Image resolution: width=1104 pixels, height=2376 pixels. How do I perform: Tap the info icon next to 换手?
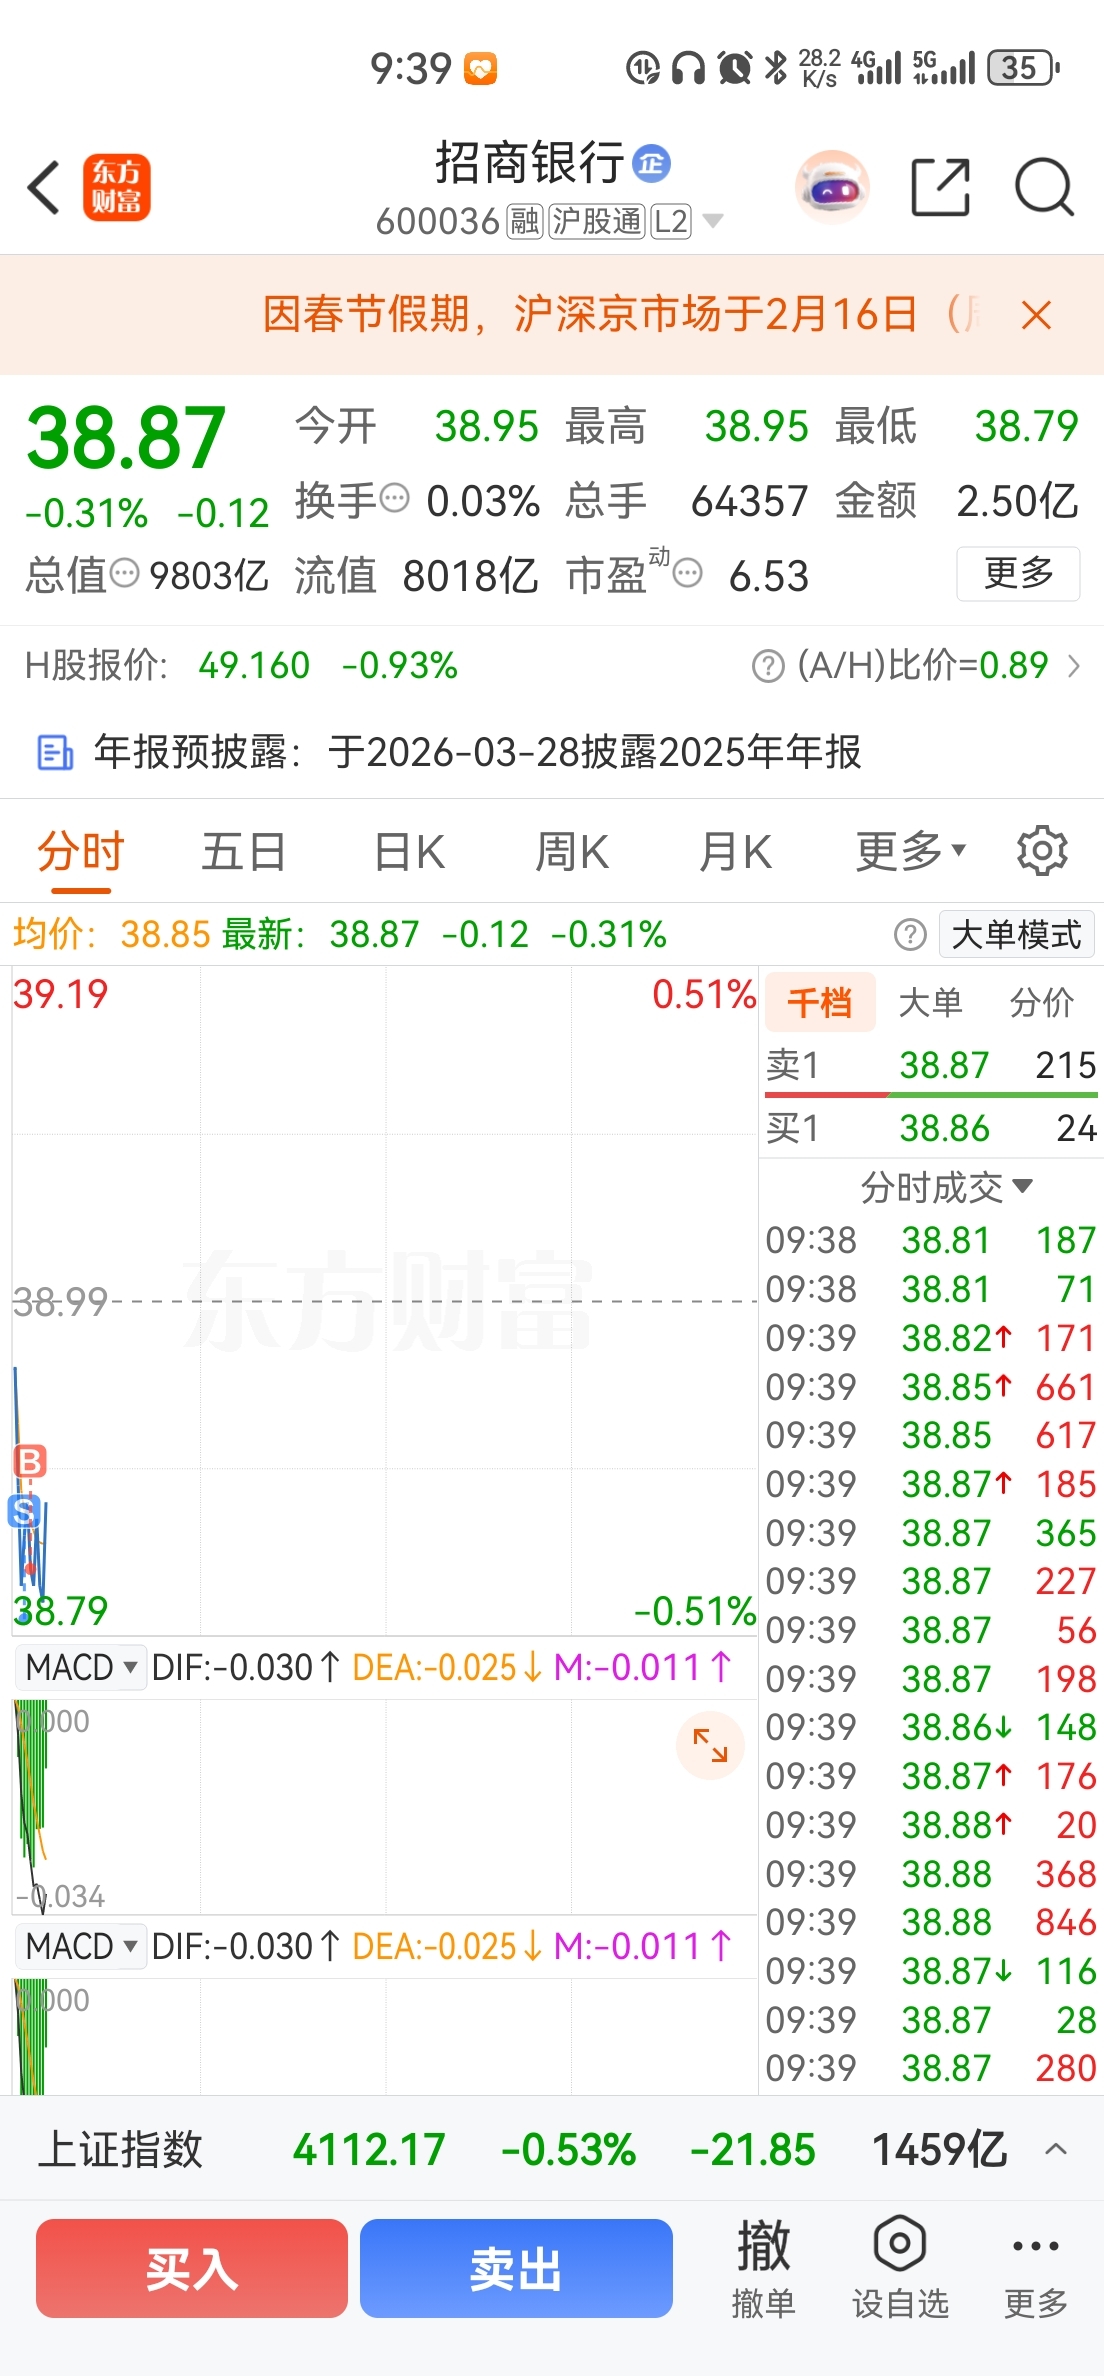click(x=395, y=497)
